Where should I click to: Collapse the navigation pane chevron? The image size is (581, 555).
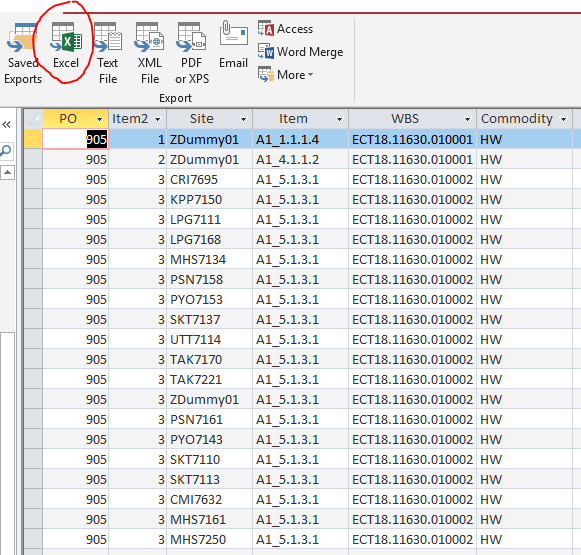(x=6, y=124)
